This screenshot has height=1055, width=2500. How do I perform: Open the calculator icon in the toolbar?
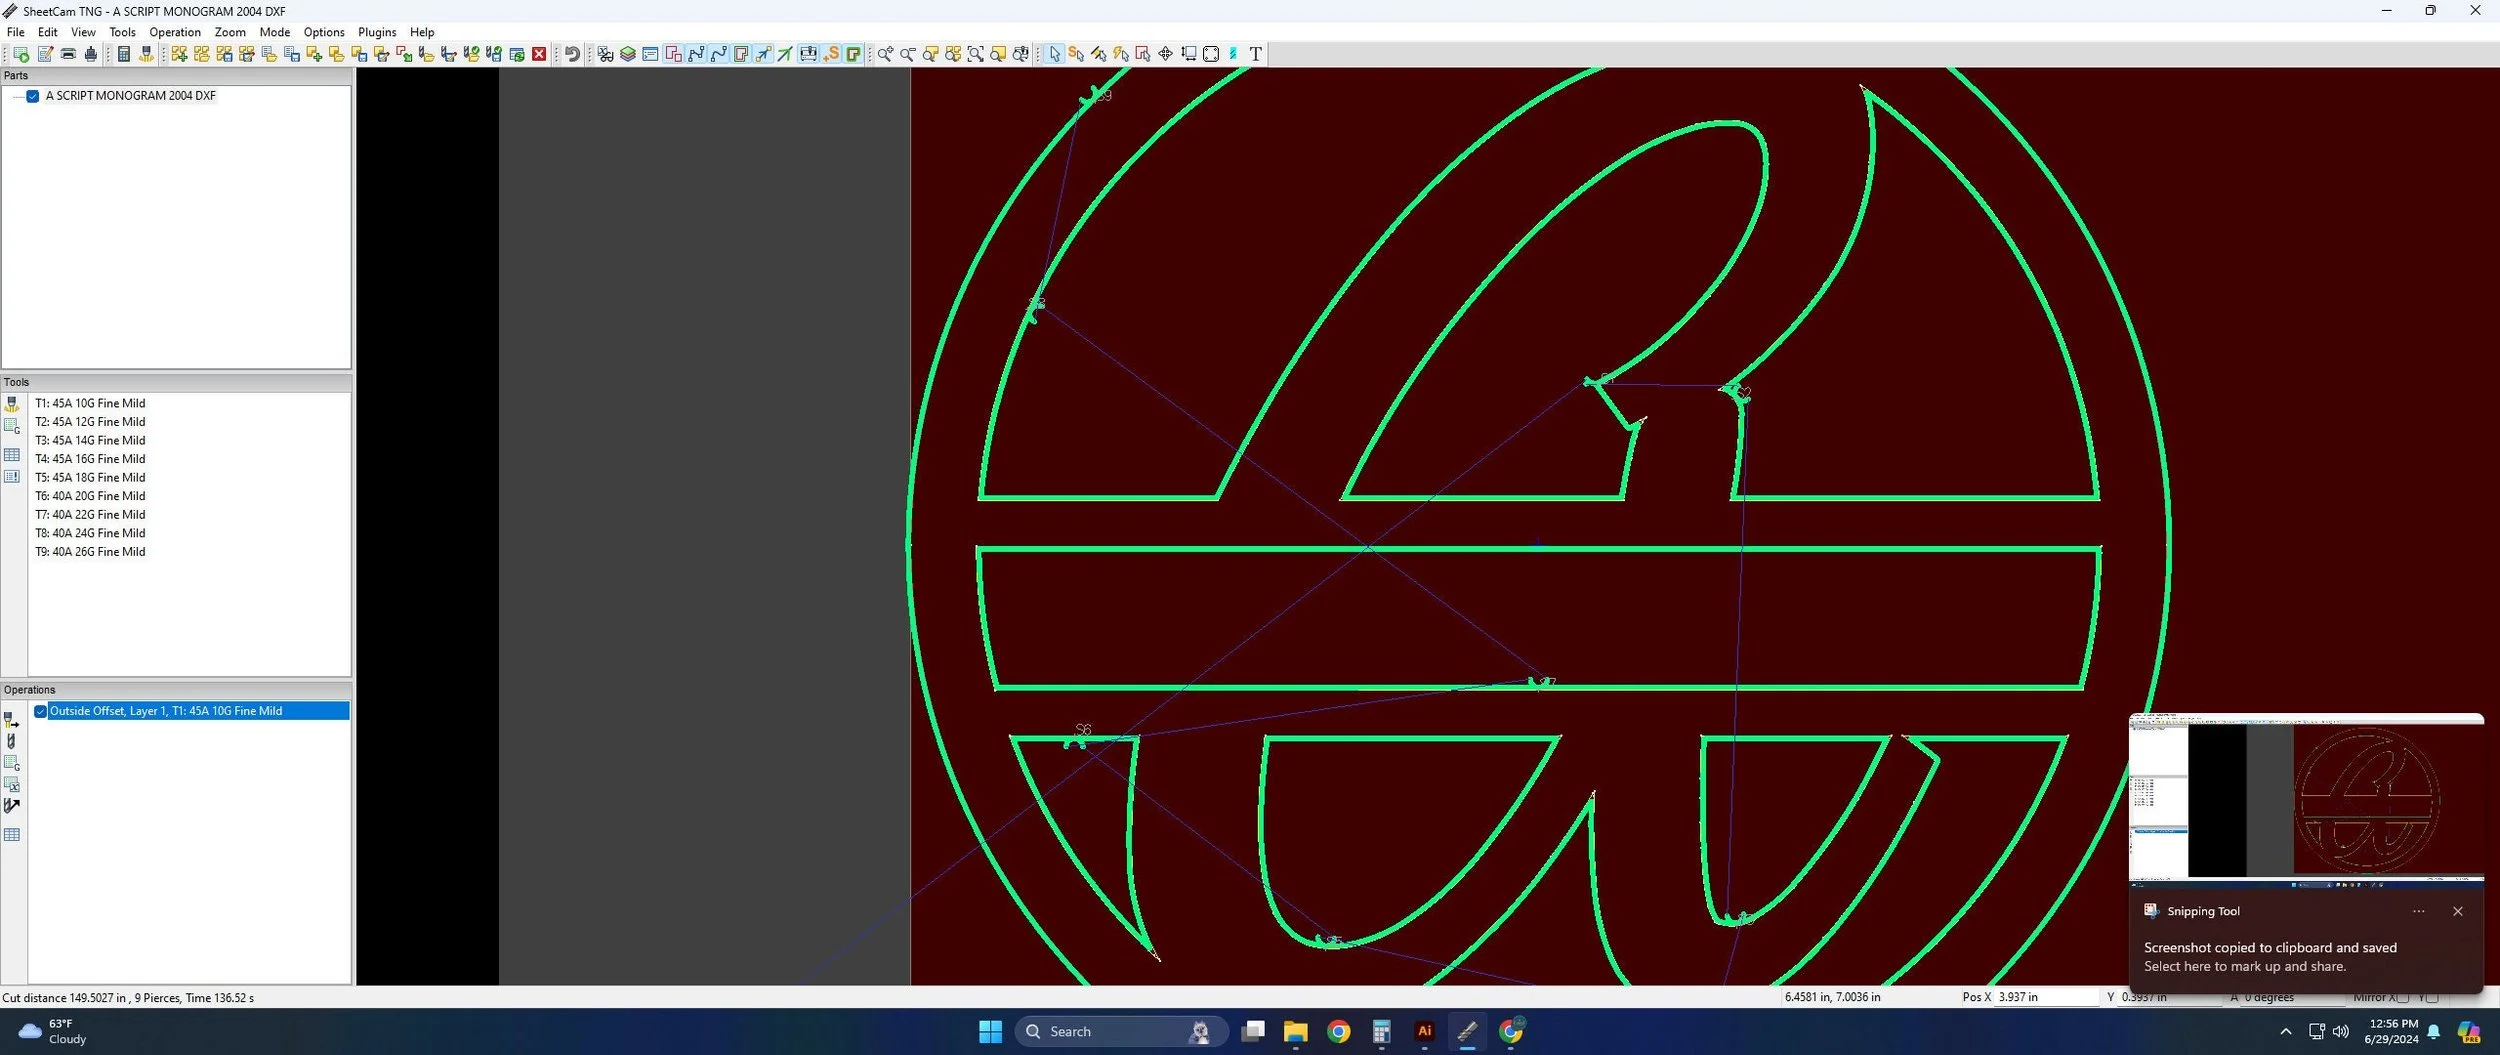point(123,54)
